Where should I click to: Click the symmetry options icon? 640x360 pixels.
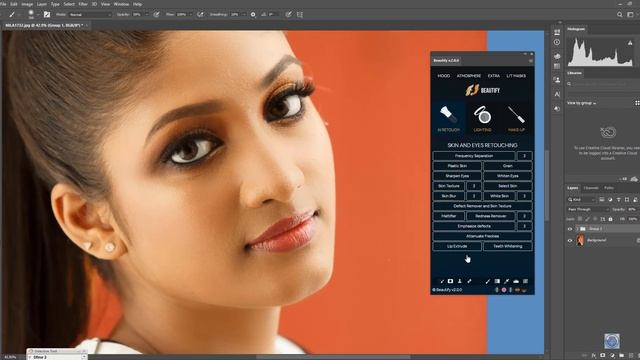coord(300,14)
